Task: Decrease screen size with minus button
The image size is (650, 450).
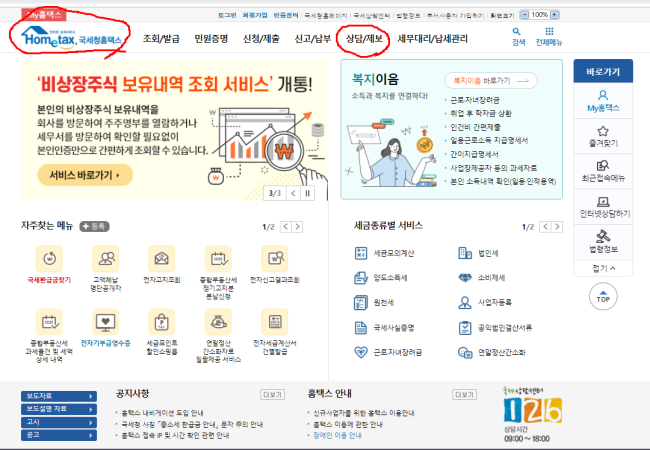Action: click(524, 15)
